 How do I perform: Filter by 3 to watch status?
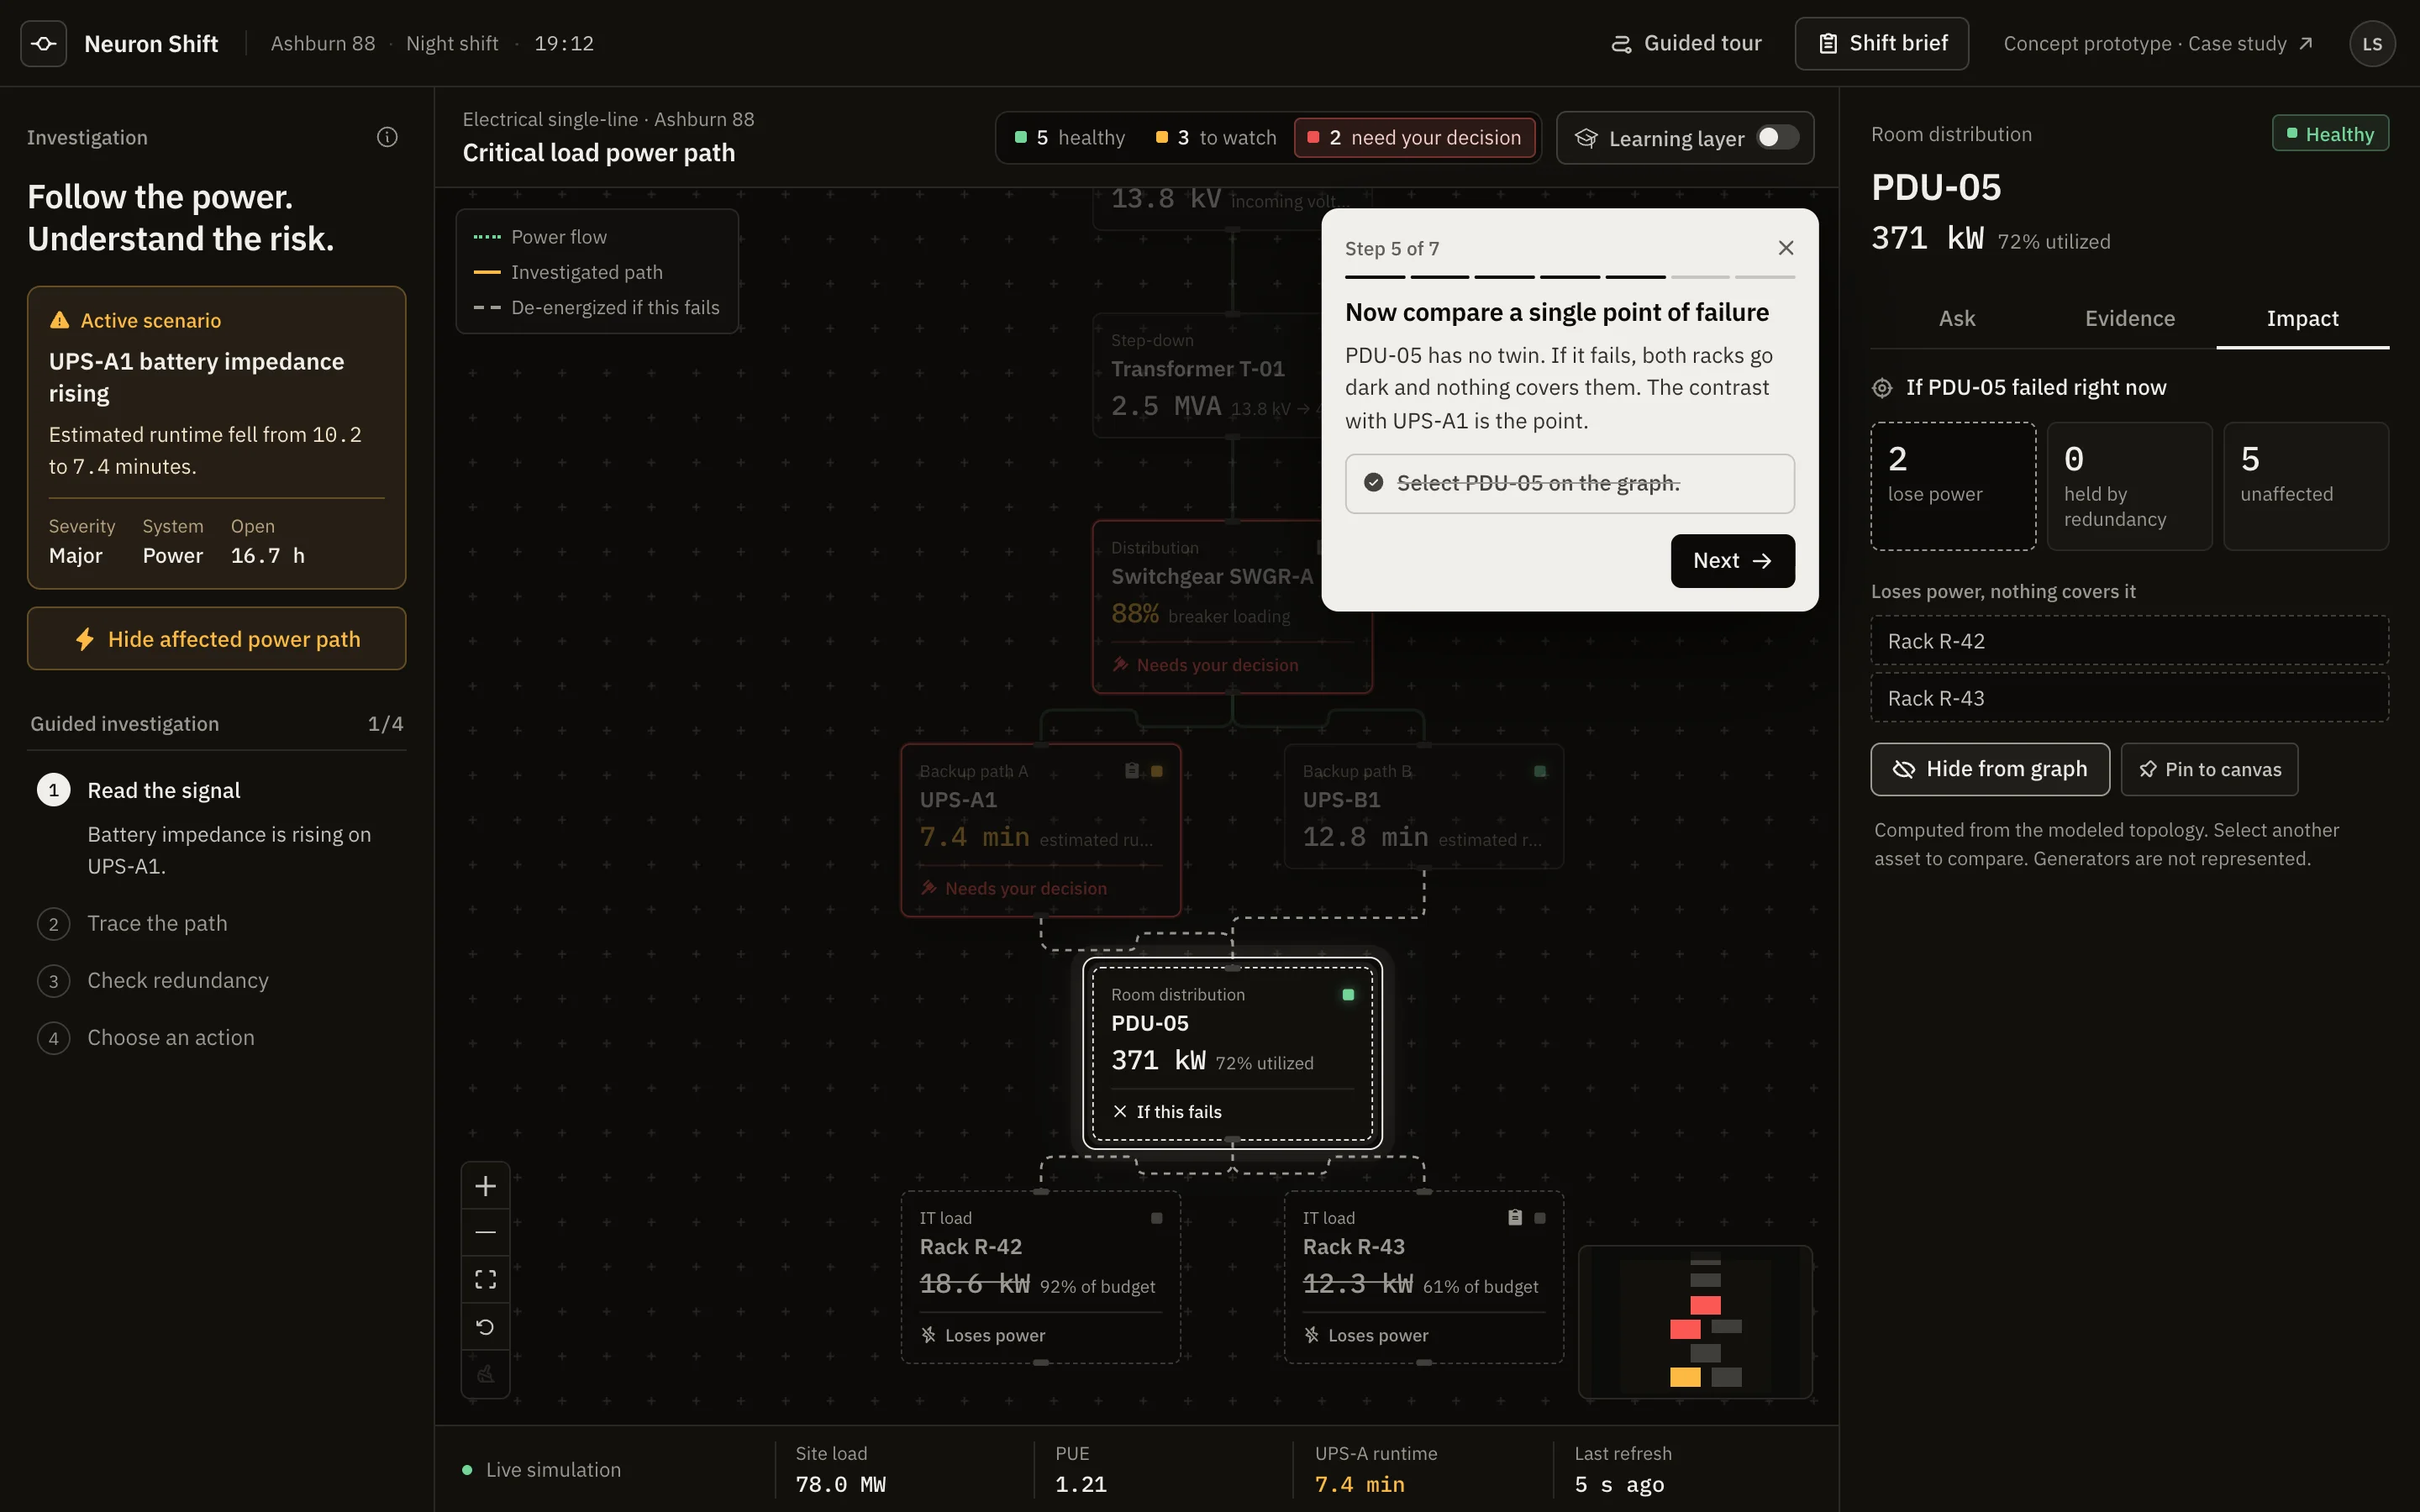[x=1215, y=137]
